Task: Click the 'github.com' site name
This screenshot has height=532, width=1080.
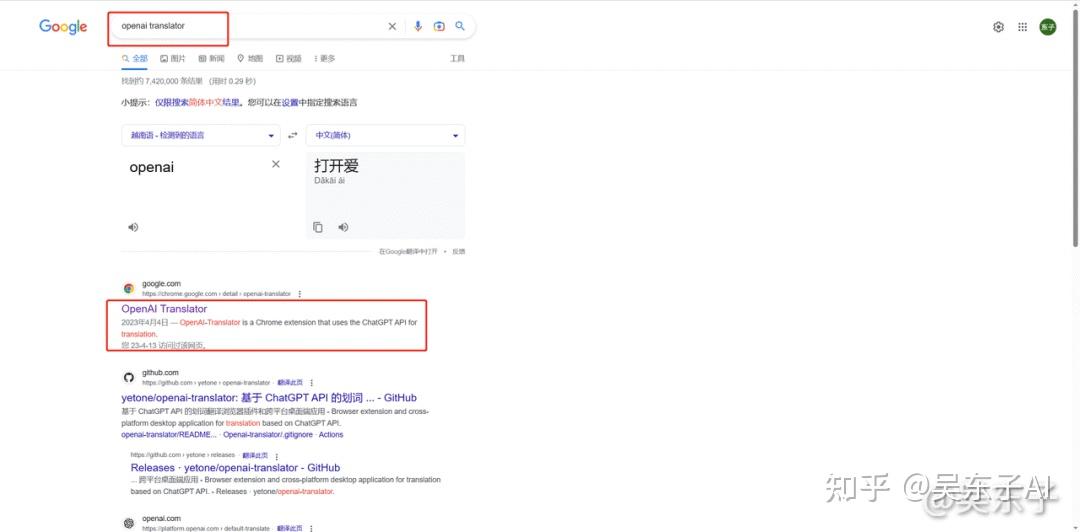Action: coord(160,373)
